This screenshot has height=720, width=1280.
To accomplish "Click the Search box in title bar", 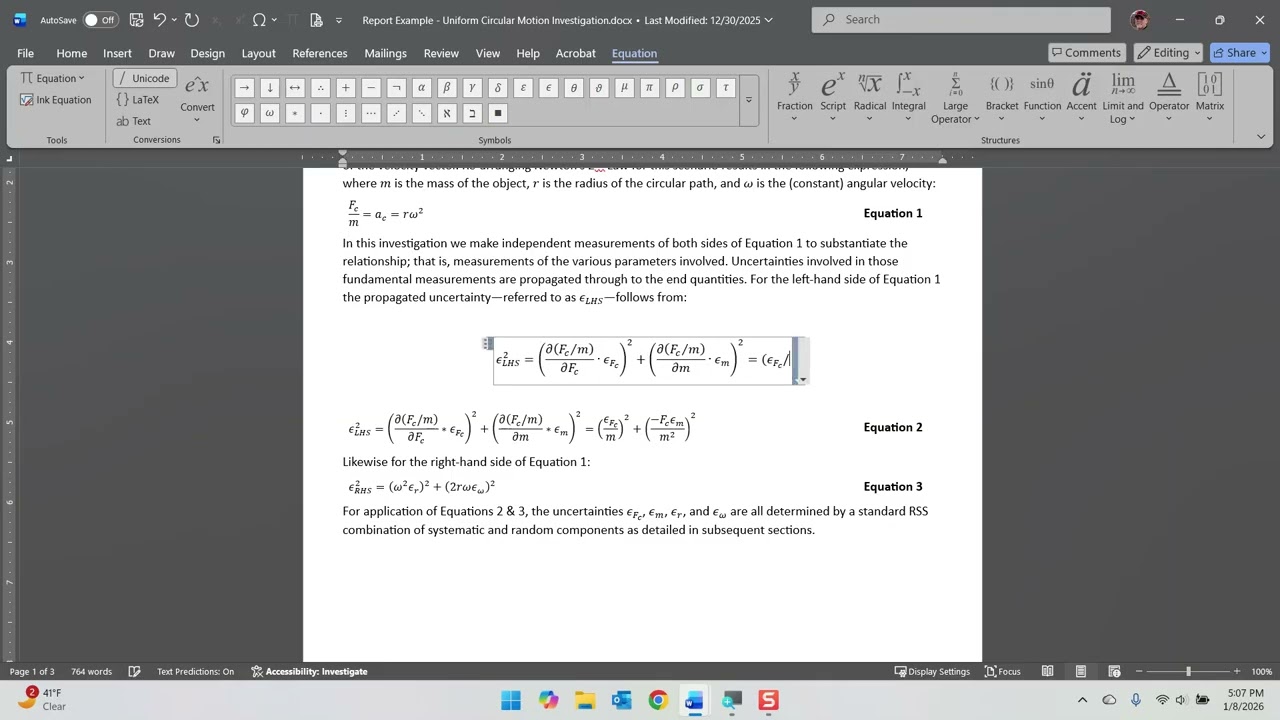I will [x=961, y=20].
